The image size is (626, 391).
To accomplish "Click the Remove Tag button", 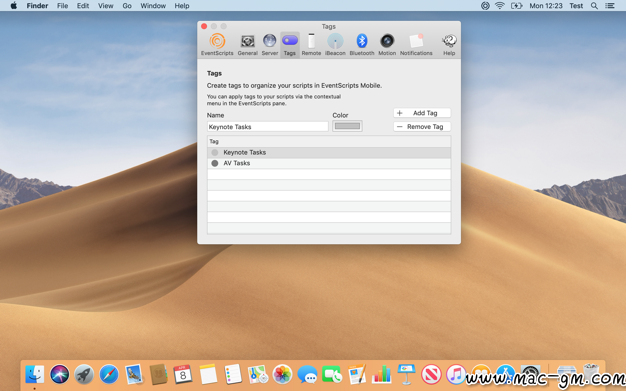I will (422, 127).
